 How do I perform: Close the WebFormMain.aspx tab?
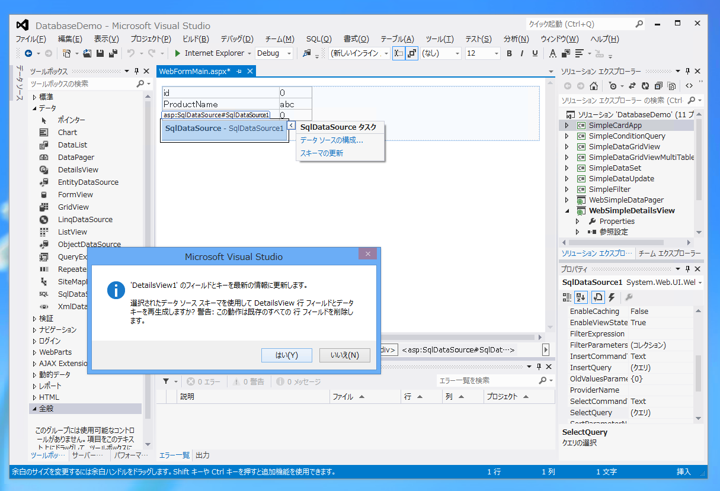point(250,71)
